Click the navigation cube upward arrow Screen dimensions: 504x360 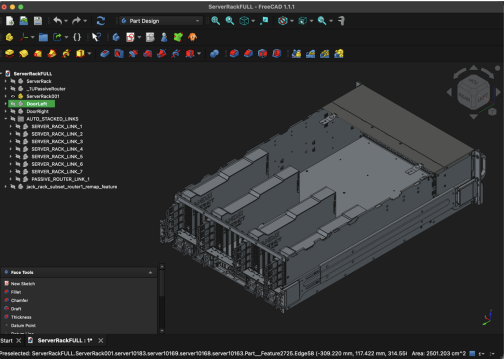tap(473, 68)
